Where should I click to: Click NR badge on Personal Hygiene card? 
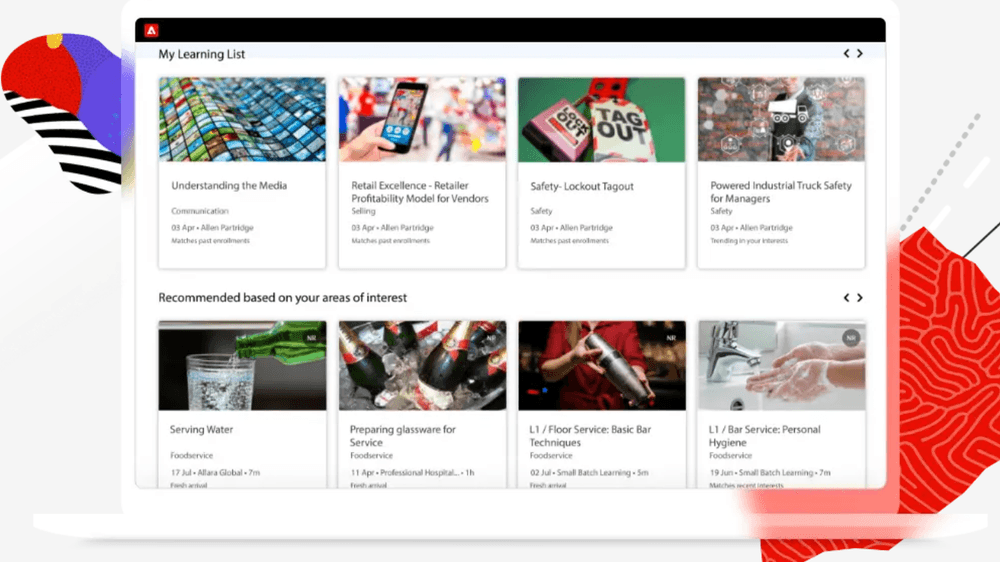pyautogui.click(x=851, y=338)
